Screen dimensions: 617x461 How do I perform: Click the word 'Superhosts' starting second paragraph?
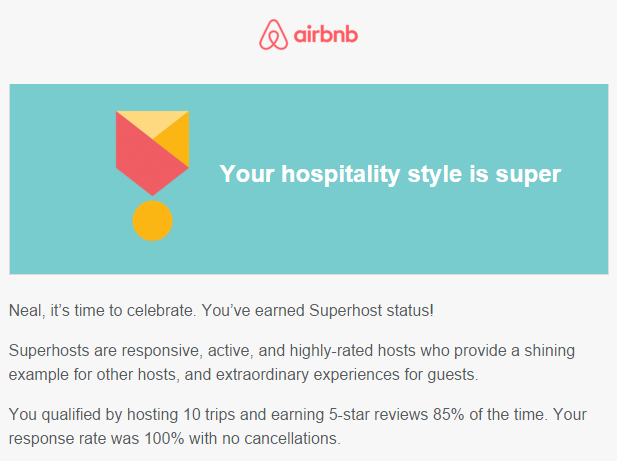[x=49, y=350]
